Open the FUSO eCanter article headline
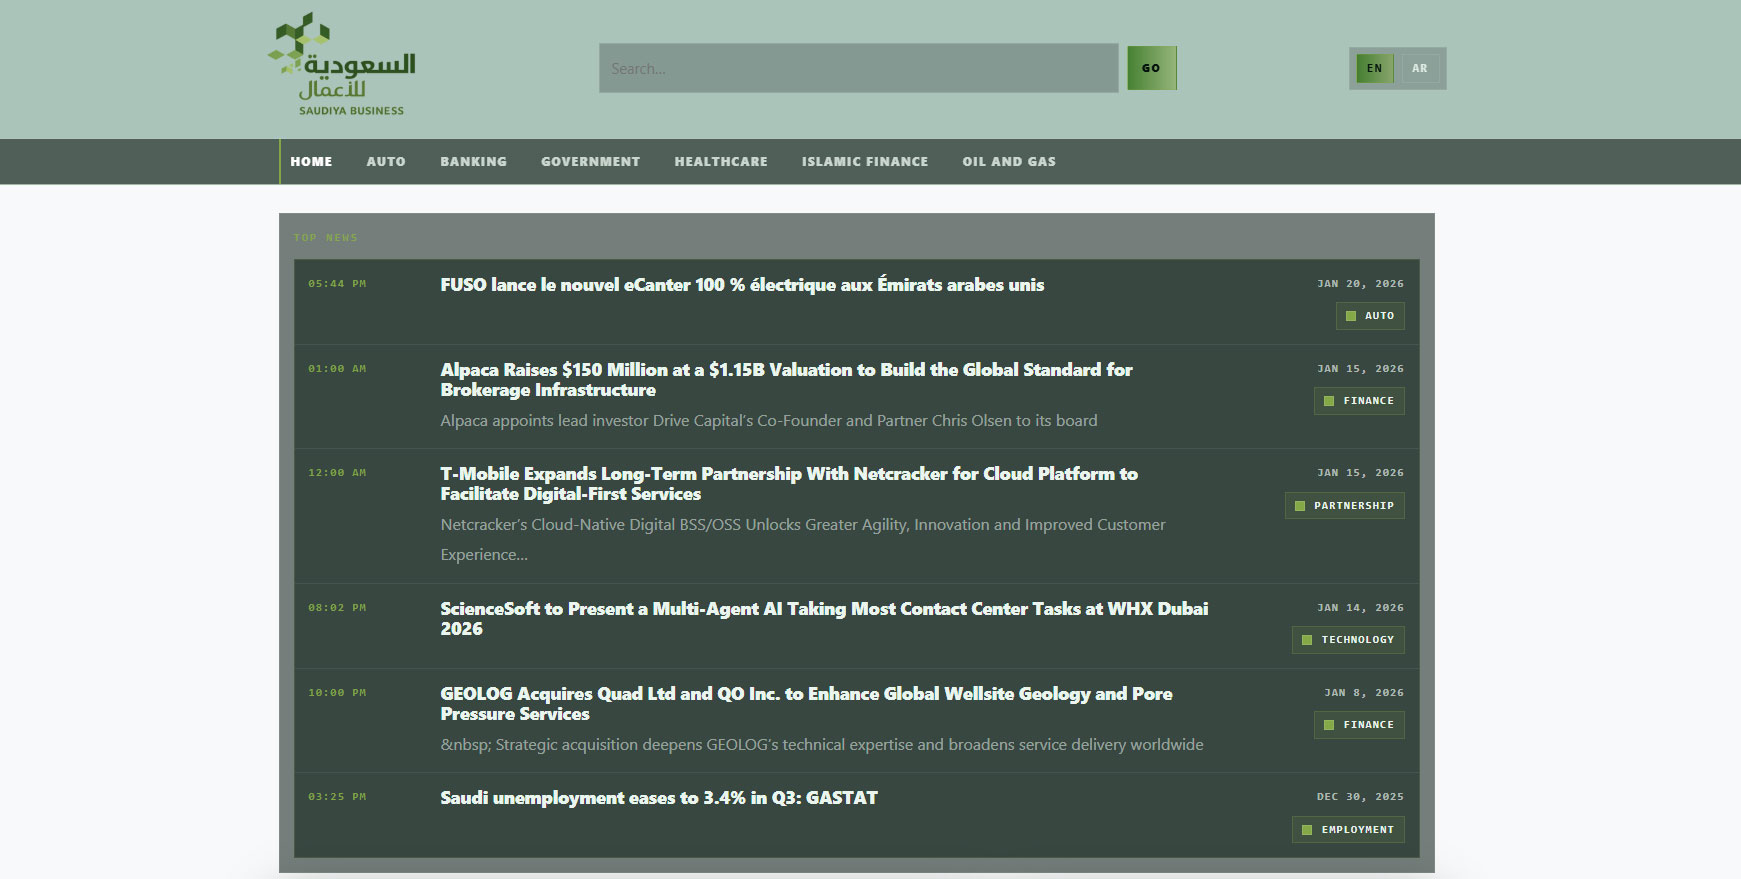The height and width of the screenshot is (879, 1741). coord(742,285)
